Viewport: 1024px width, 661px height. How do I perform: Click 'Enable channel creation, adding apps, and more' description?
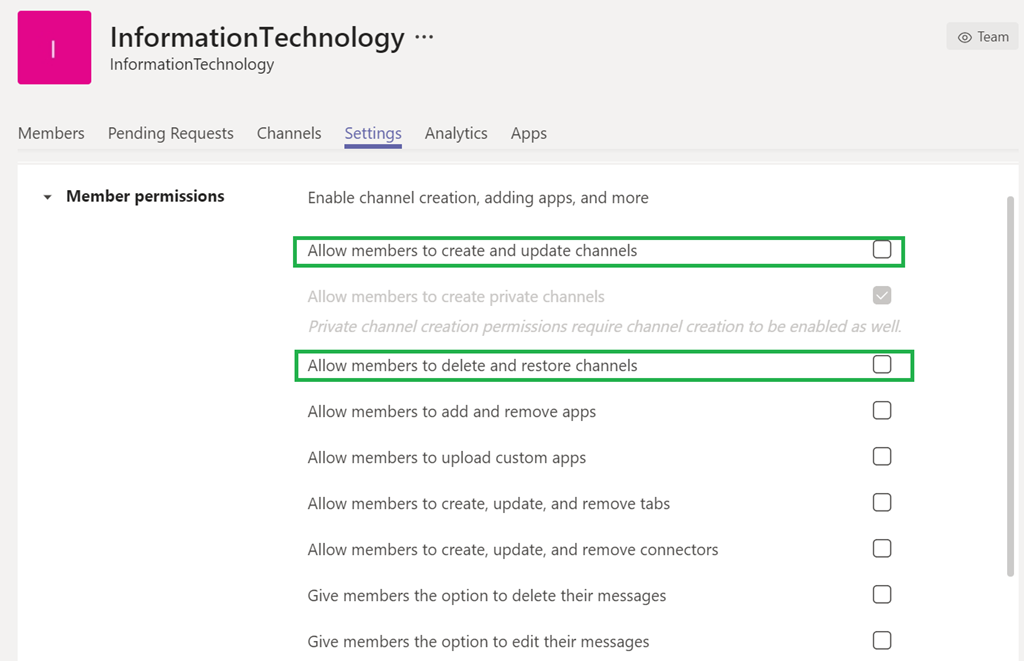click(478, 198)
